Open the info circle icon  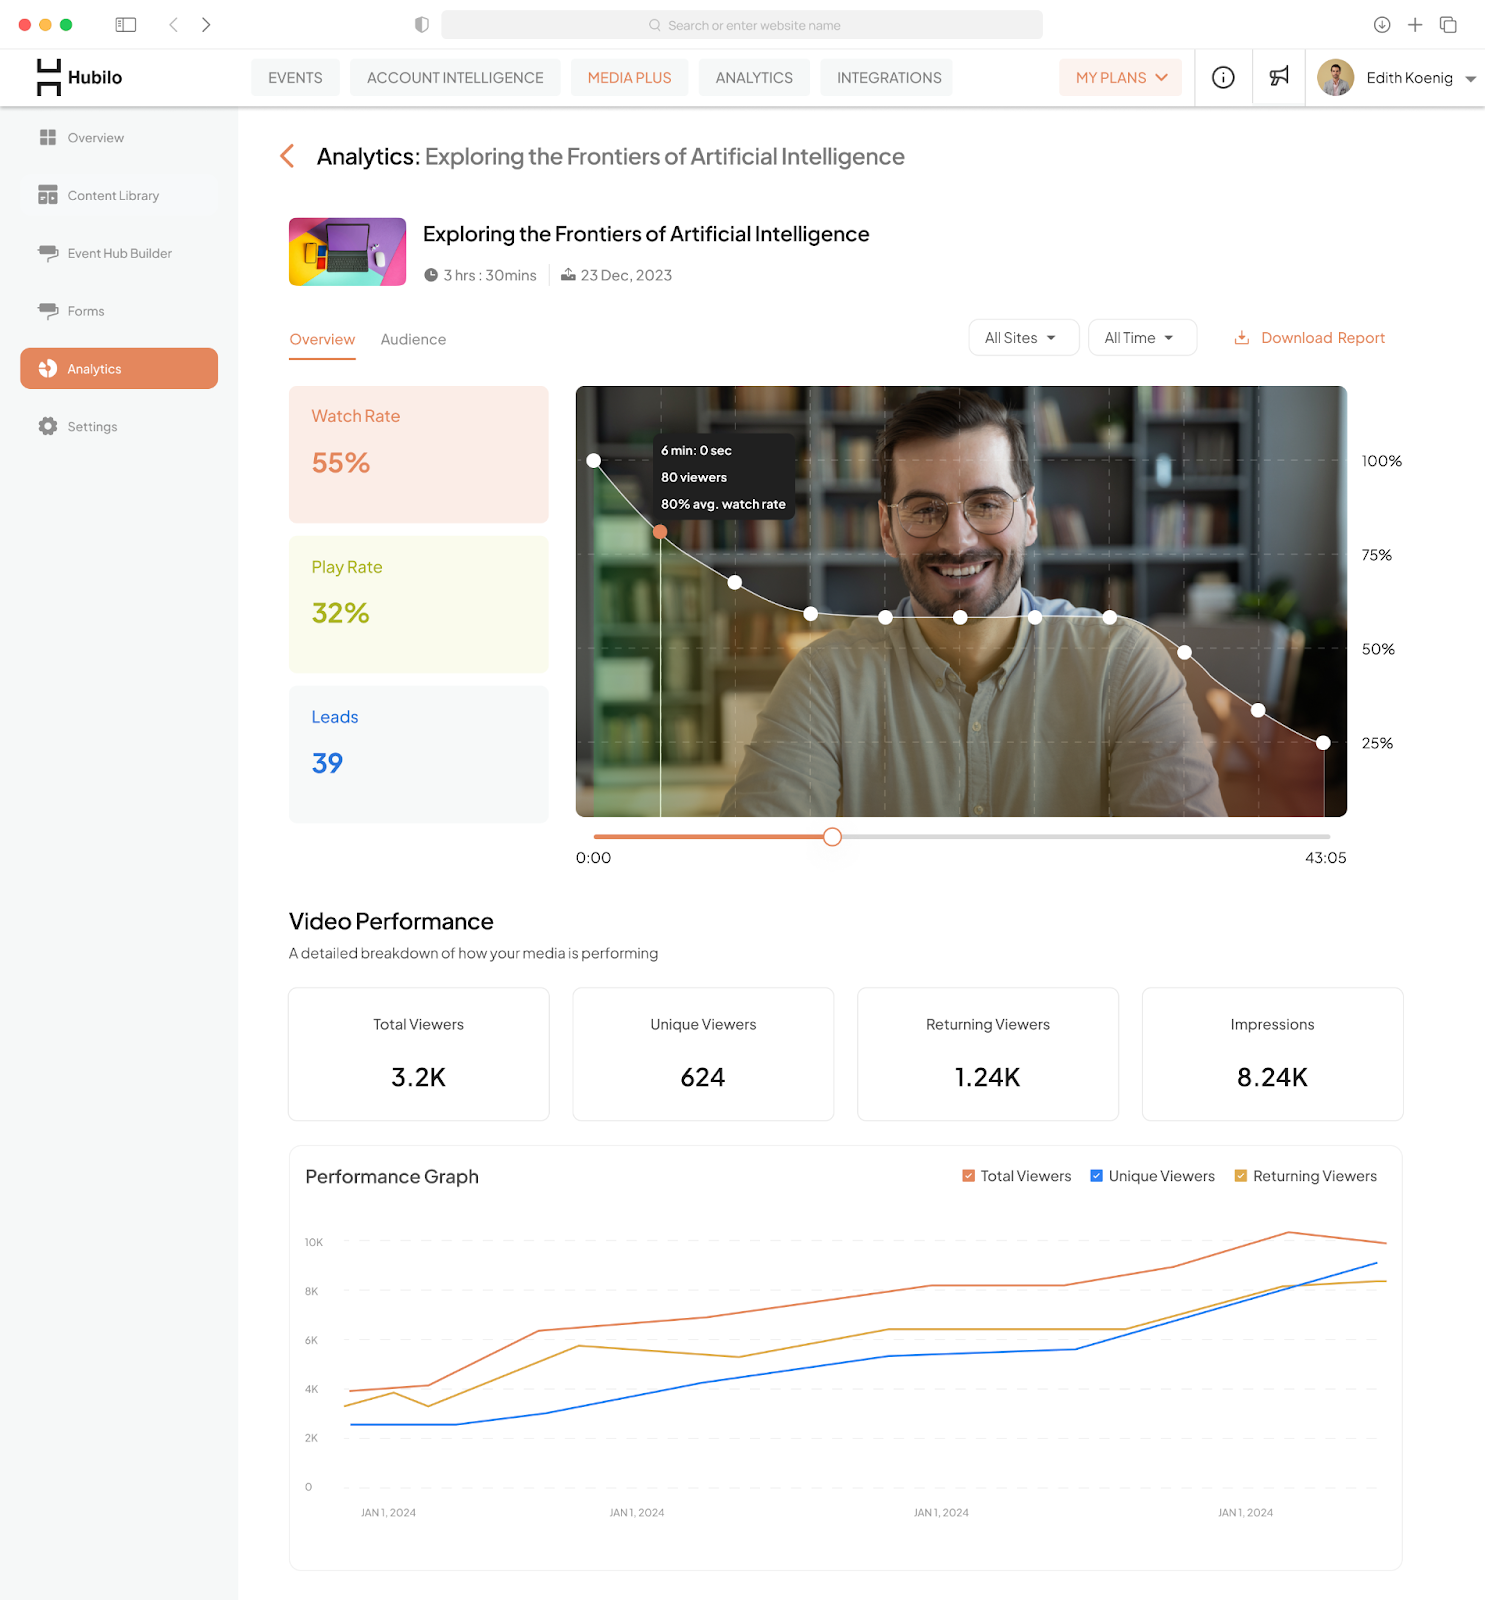pos(1223,77)
